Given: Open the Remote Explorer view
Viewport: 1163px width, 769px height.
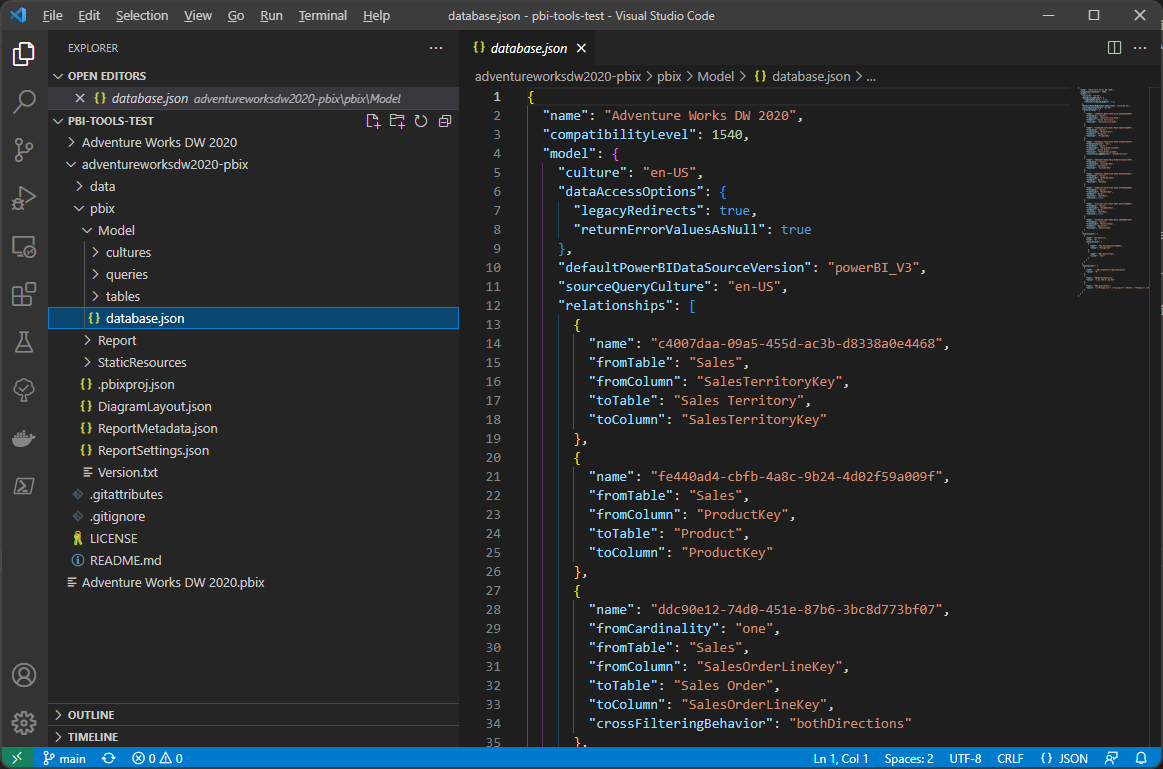Looking at the screenshot, I should (24, 247).
